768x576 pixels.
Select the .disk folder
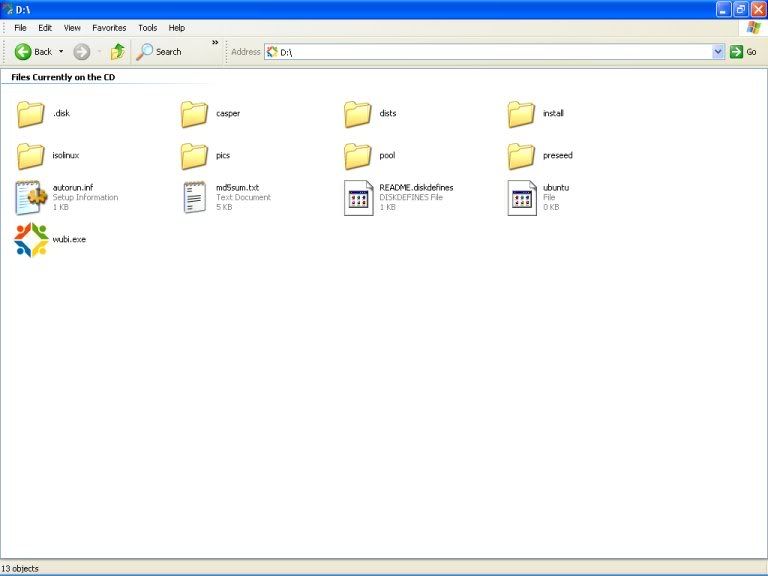(31, 114)
